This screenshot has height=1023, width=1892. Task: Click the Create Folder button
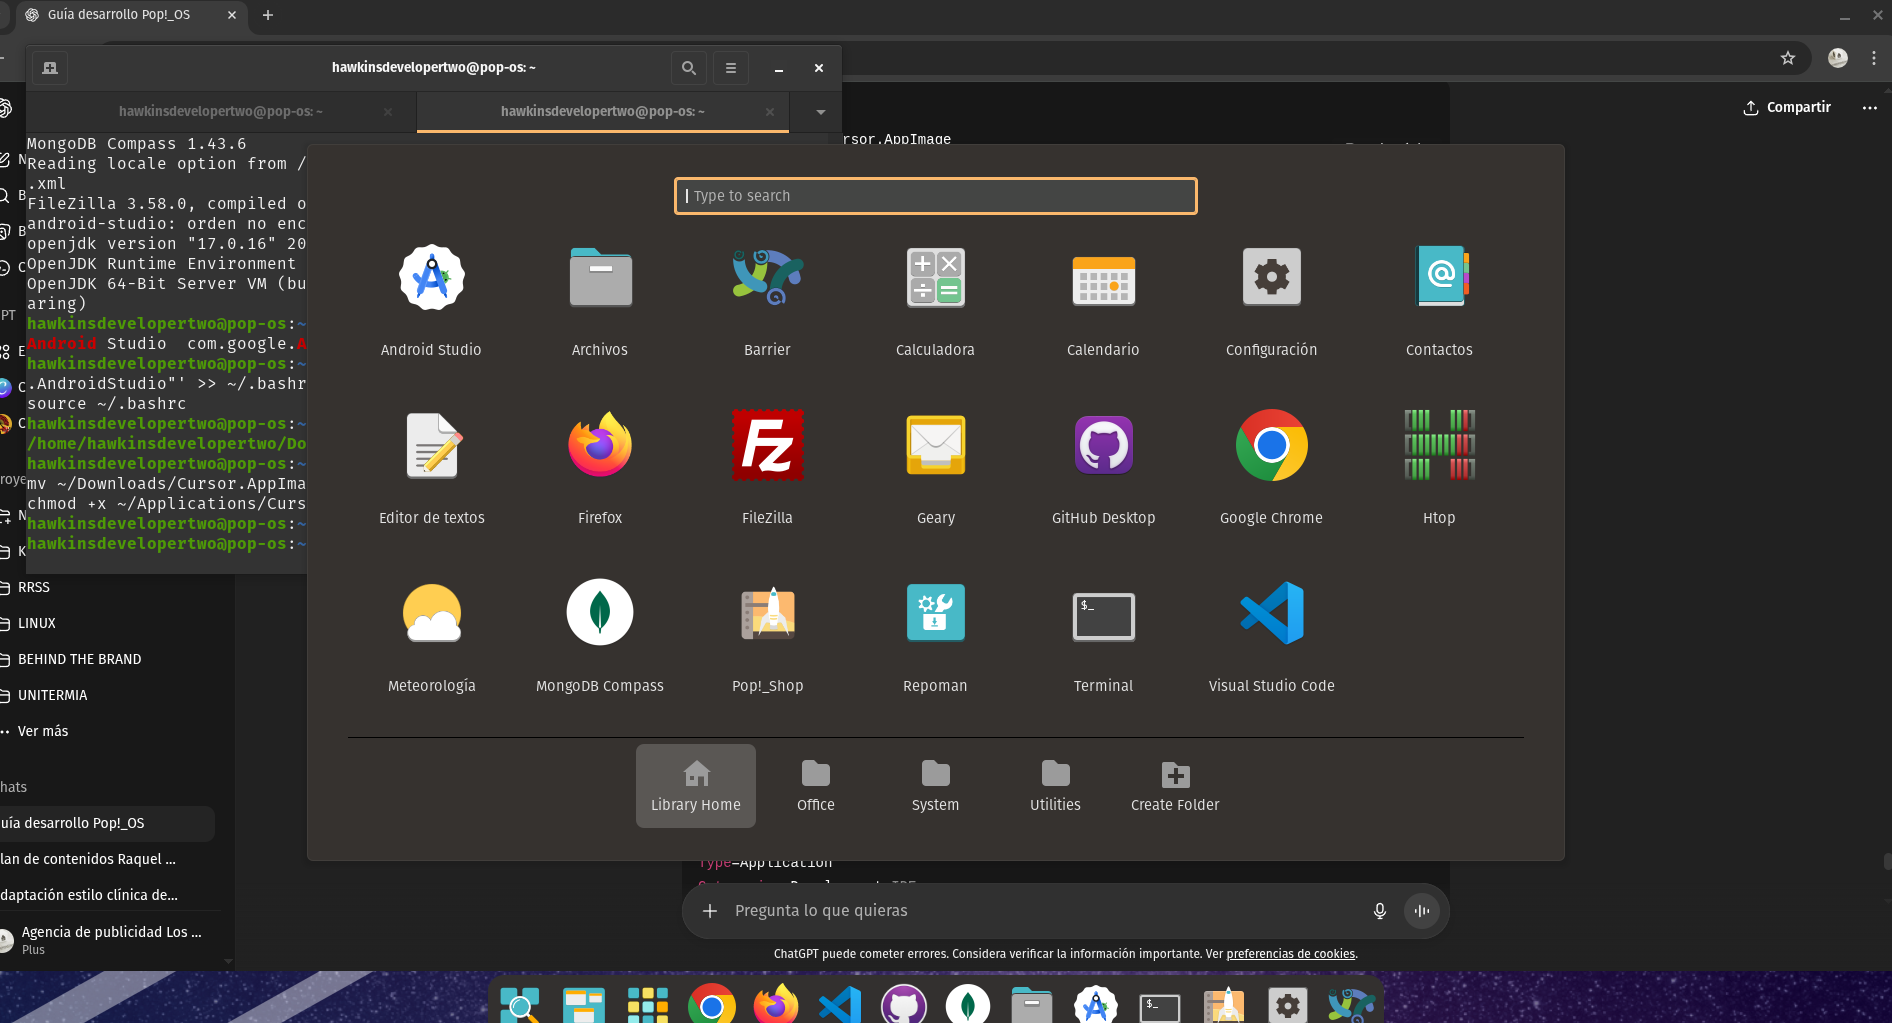[x=1175, y=786]
